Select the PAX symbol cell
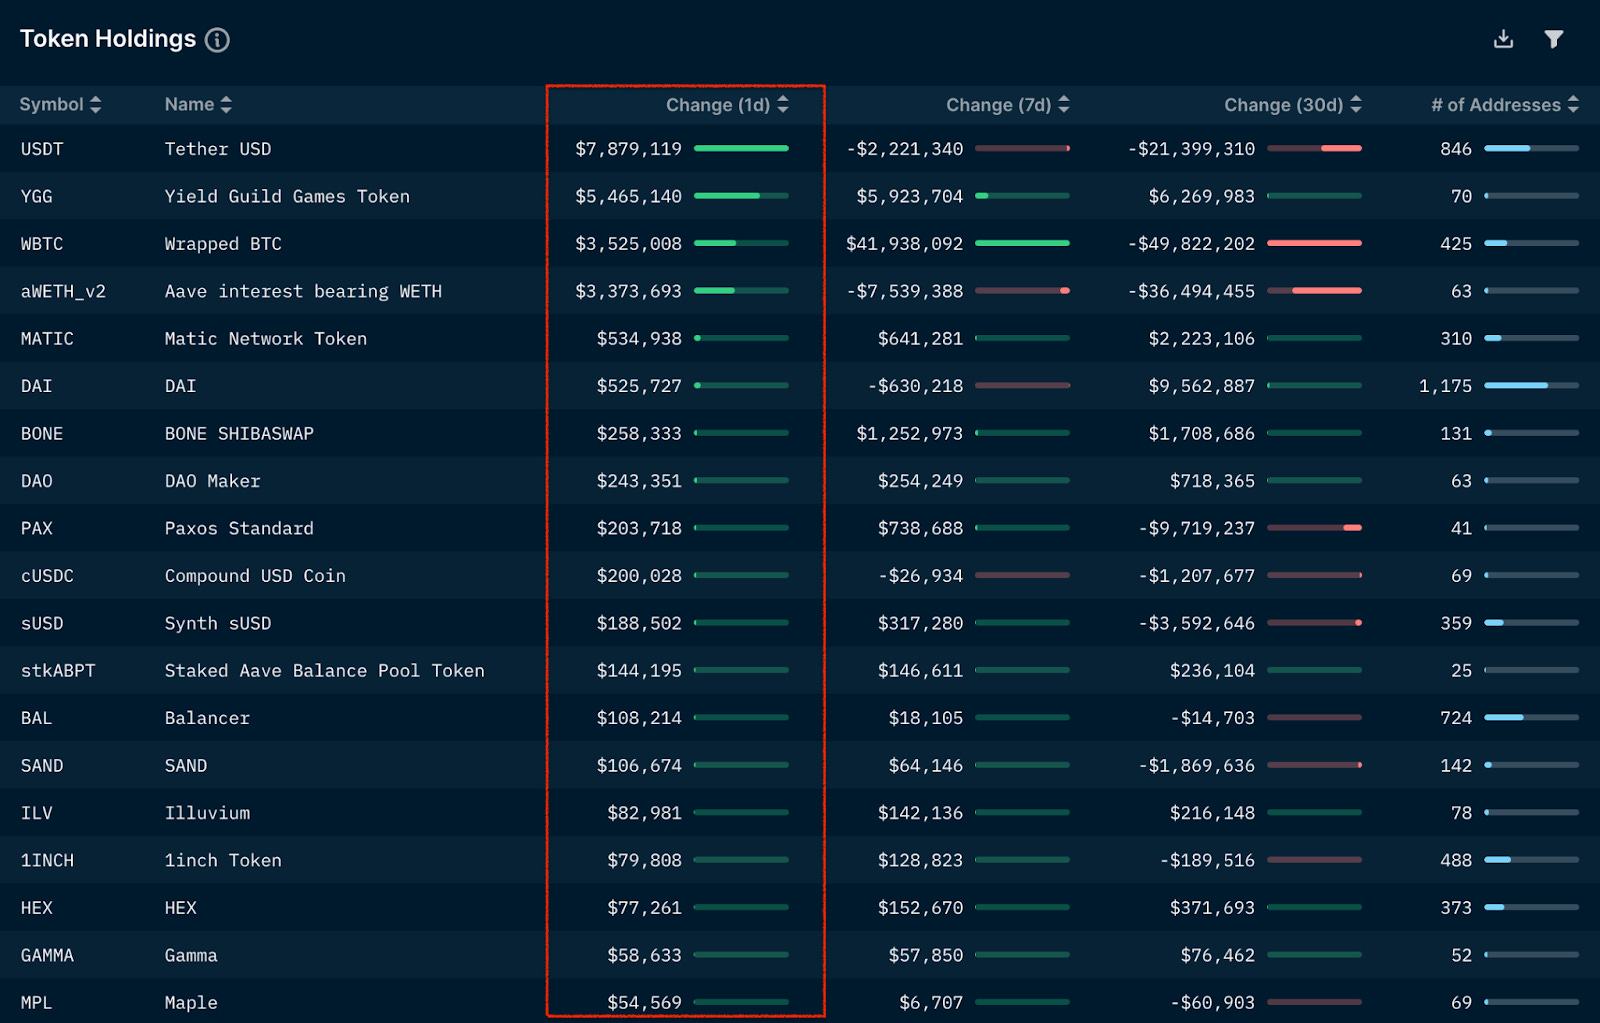1600x1023 pixels. pyautogui.click(x=36, y=529)
